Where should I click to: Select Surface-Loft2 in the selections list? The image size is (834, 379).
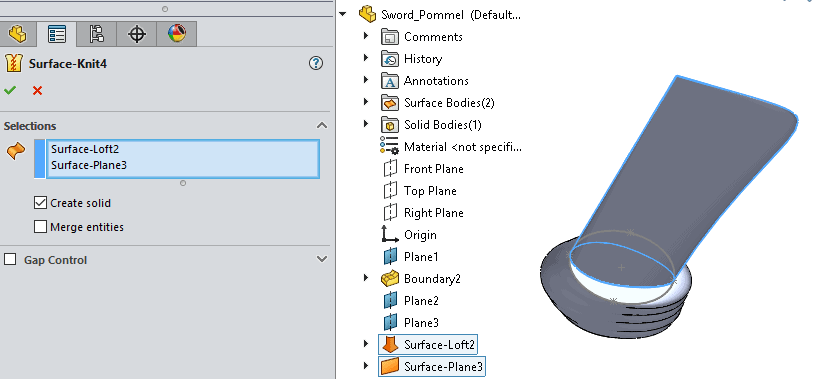coord(85,150)
